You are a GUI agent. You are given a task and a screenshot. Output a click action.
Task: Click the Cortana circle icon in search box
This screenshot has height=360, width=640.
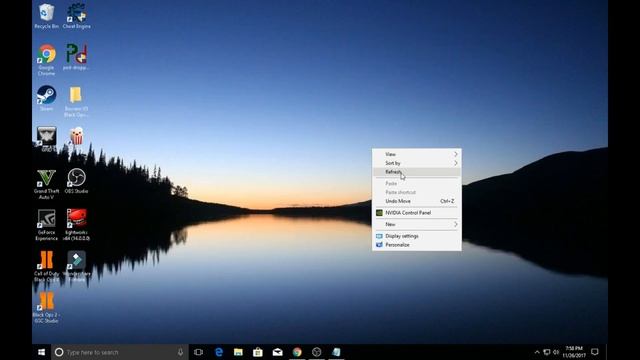click(x=59, y=352)
